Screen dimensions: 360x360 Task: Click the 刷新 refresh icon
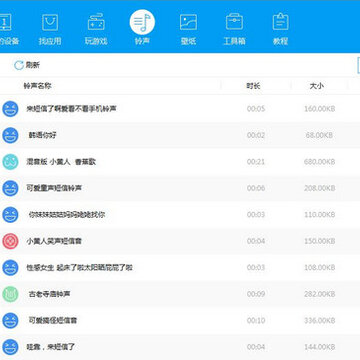point(19,65)
